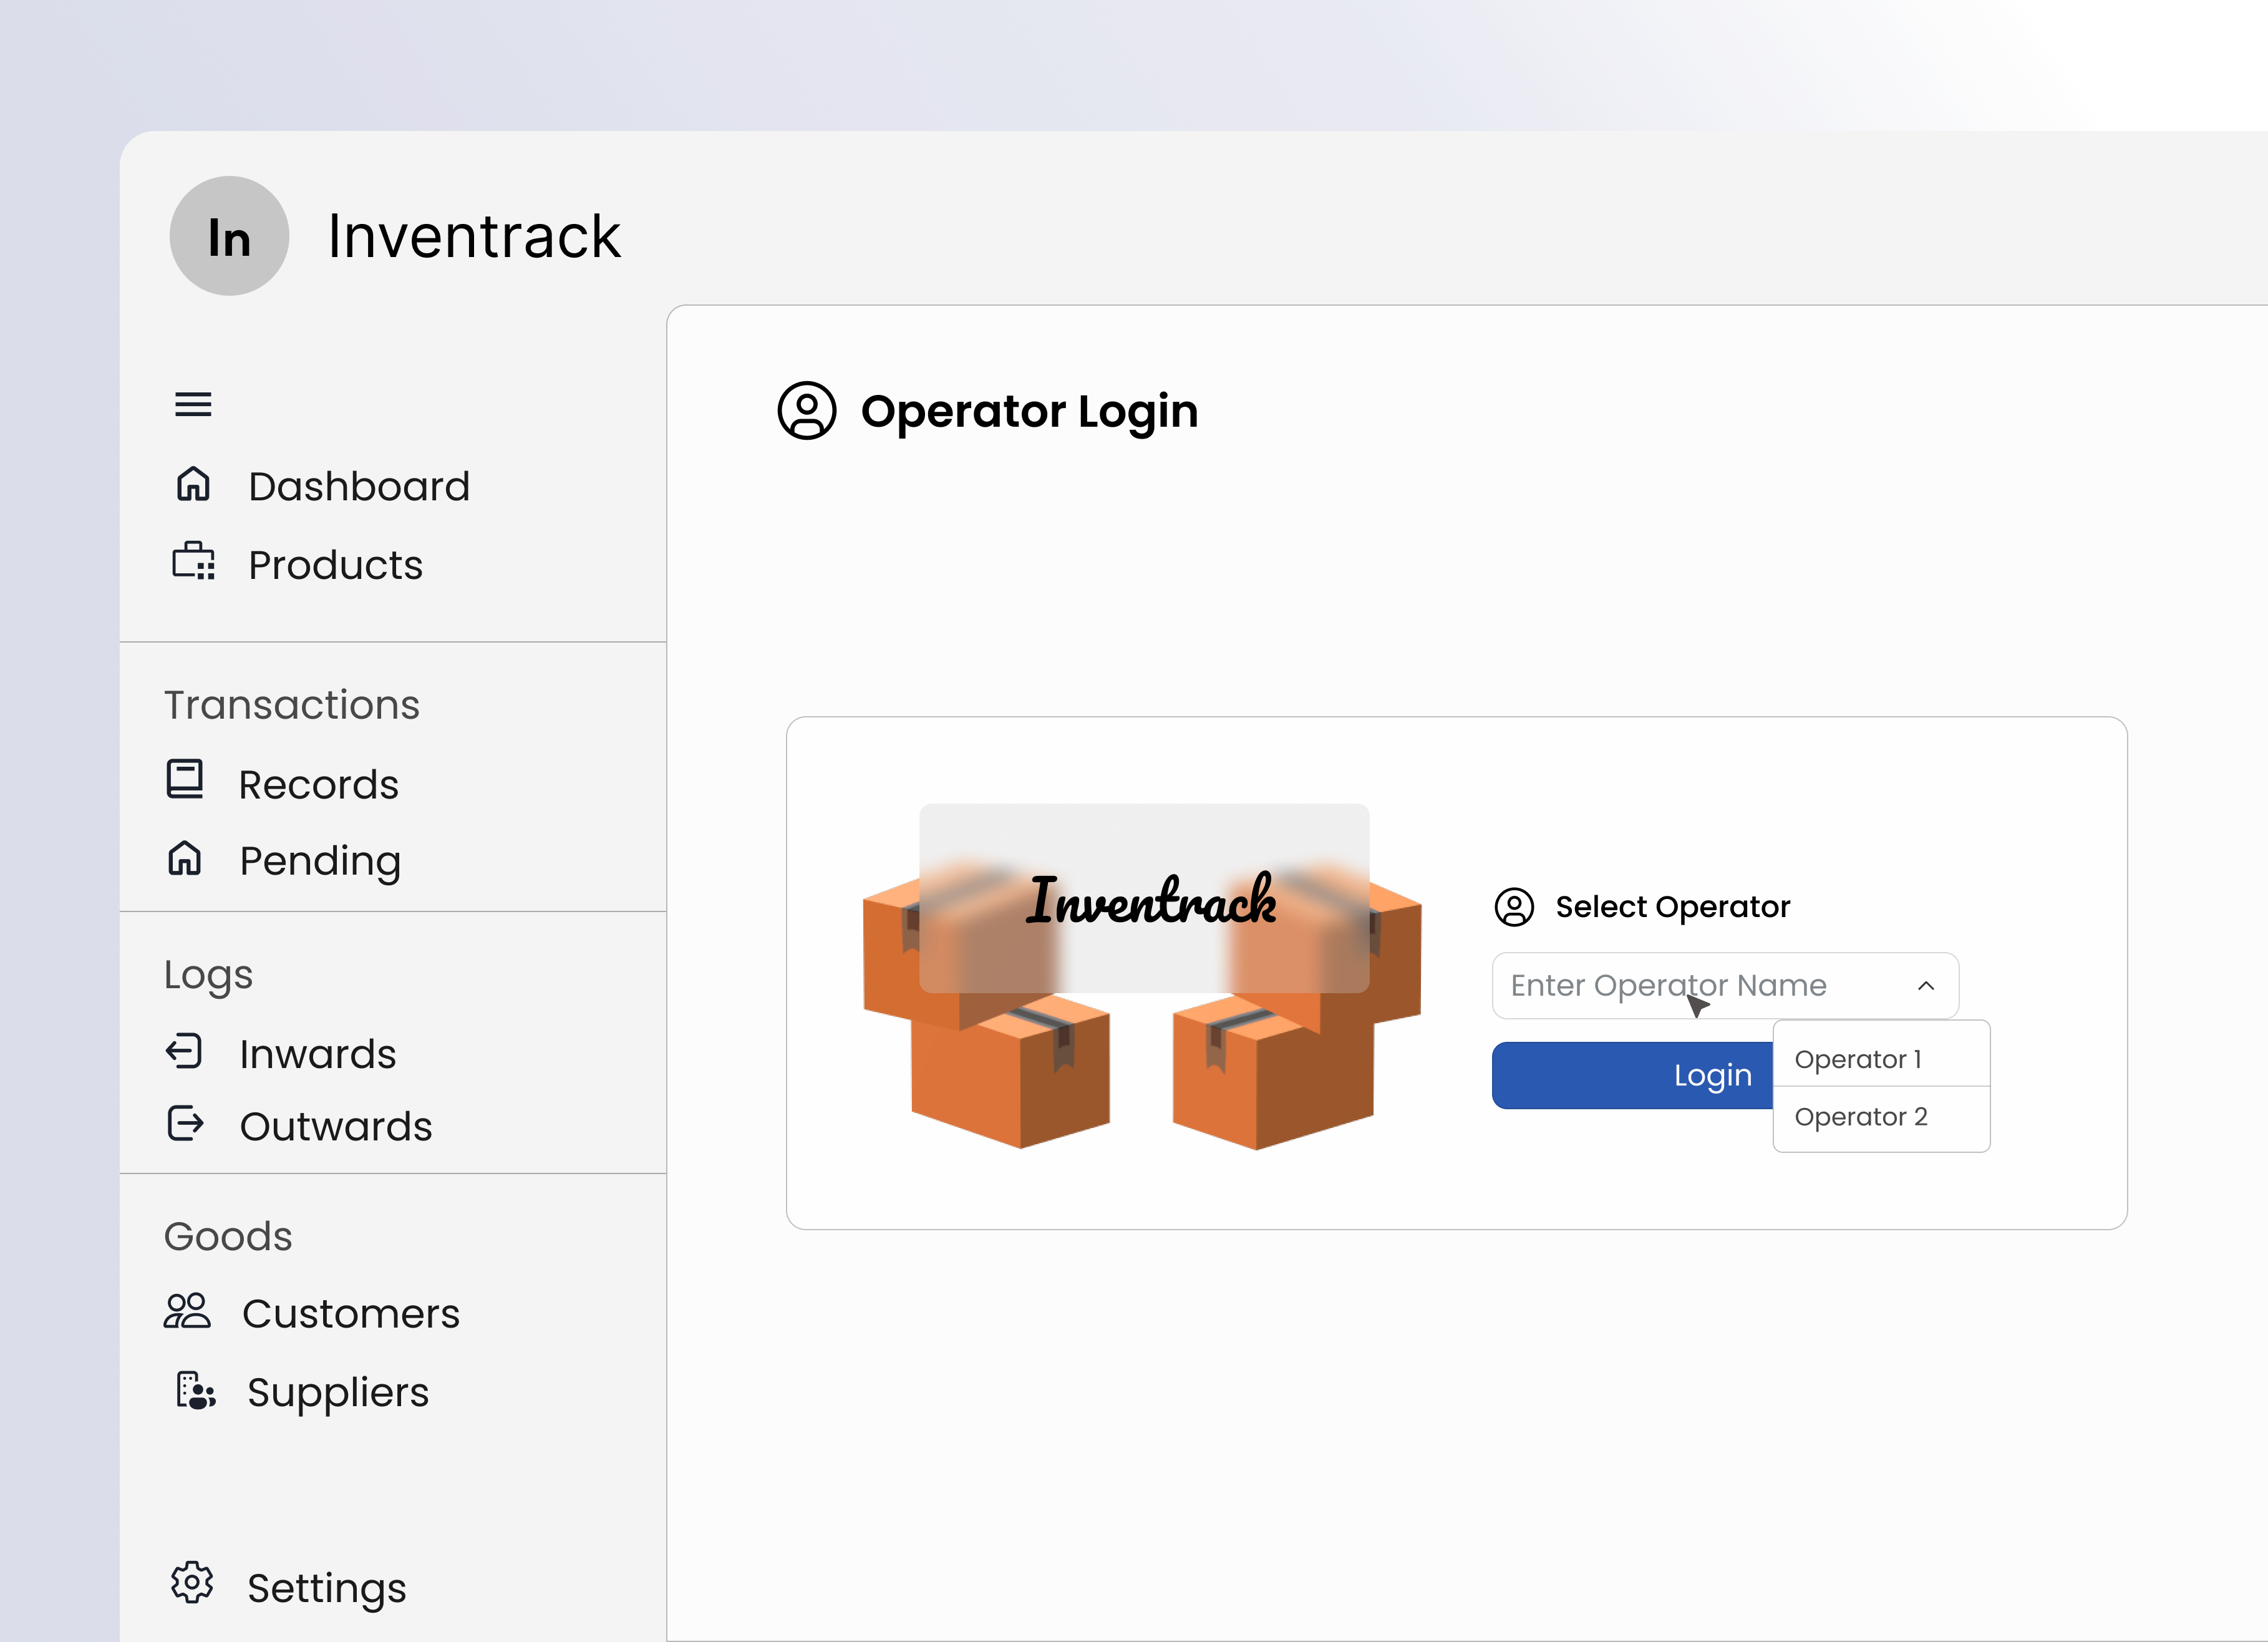Screen dimensions: 2268x1642
Task: Click the hamburger menu icon
Action: (193, 404)
